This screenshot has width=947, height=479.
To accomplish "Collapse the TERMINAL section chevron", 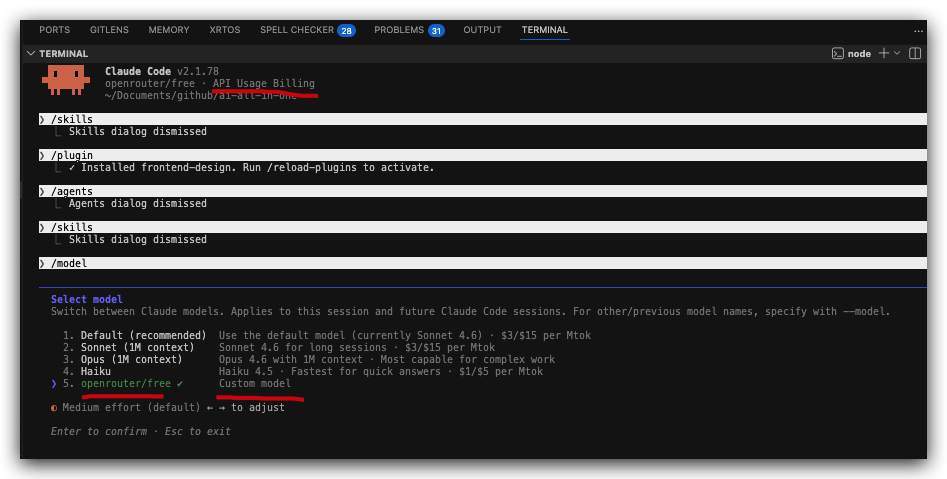I will click(31, 54).
